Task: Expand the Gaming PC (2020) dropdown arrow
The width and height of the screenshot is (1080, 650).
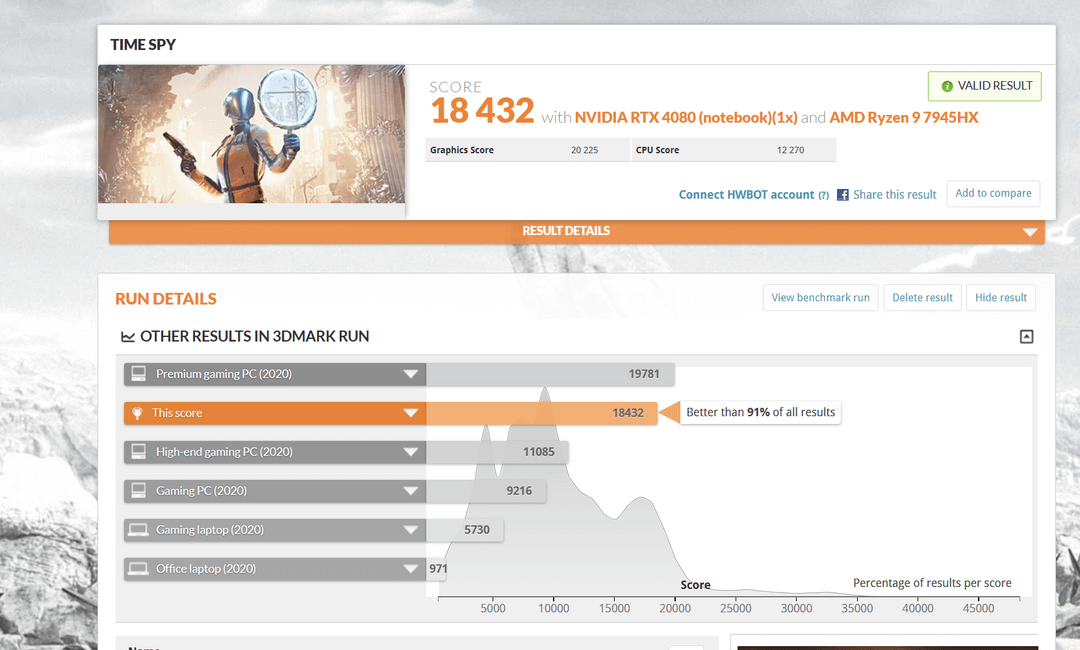Action: click(411, 491)
